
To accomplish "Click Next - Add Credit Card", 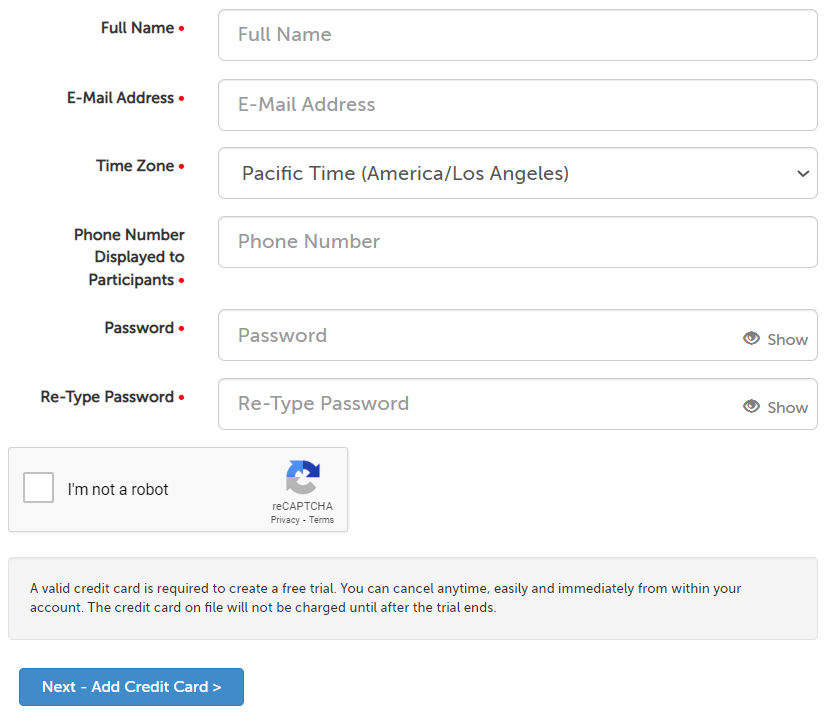I will (x=131, y=687).
